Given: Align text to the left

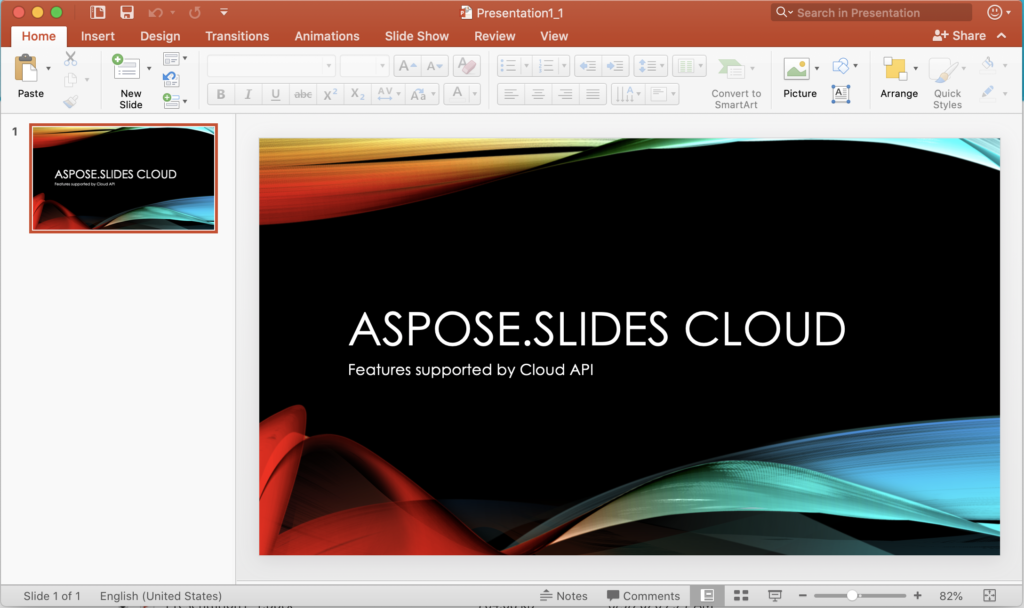Looking at the screenshot, I should tap(511, 95).
